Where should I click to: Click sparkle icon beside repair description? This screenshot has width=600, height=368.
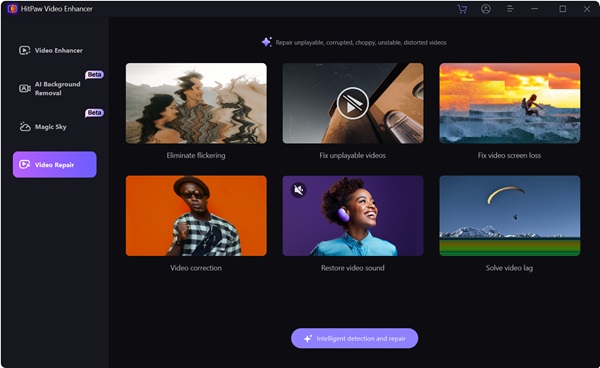pyautogui.click(x=267, y=42)
